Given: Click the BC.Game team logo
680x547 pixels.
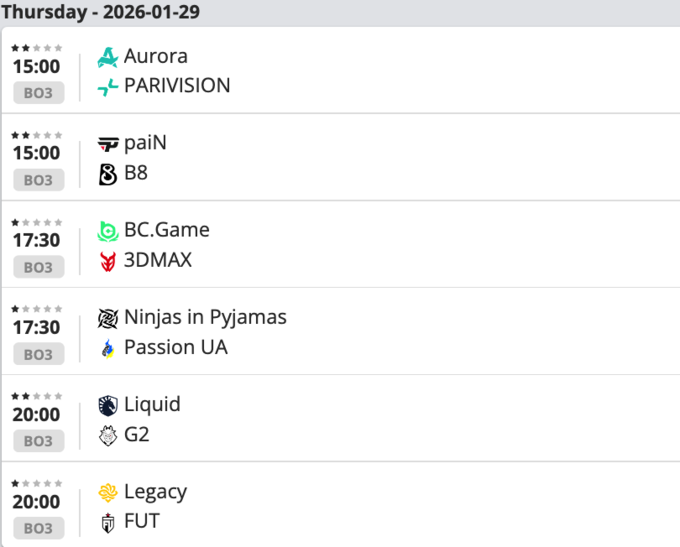Looking at the screenshot, I should [108, 231].
